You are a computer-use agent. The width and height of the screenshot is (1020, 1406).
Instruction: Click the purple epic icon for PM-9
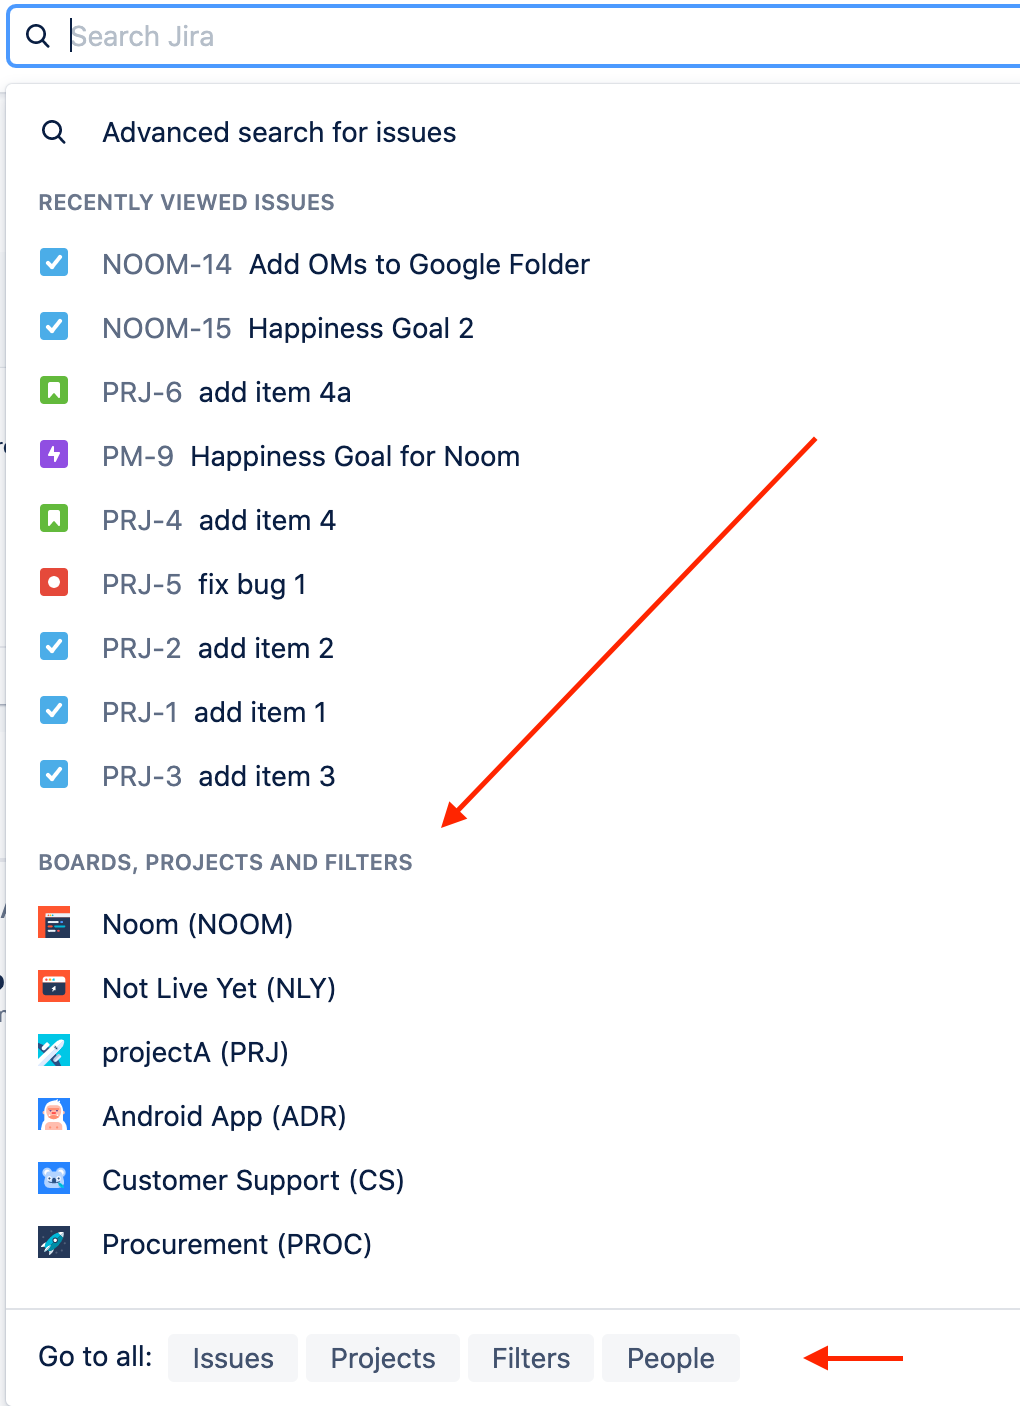(x=54, y=455)
